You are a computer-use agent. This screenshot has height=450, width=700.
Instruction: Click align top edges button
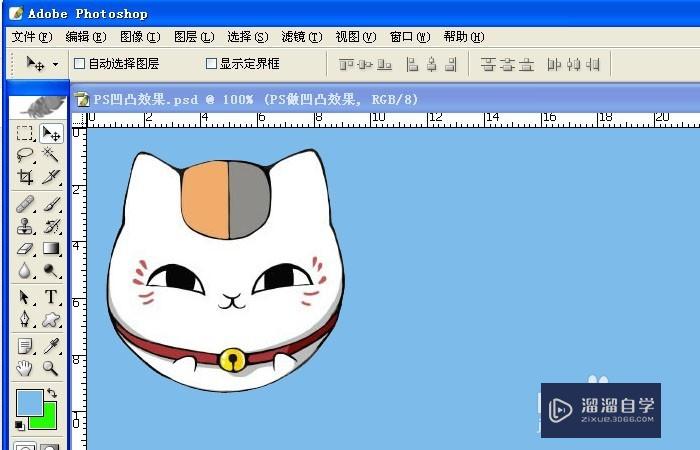tap(346, 65)
